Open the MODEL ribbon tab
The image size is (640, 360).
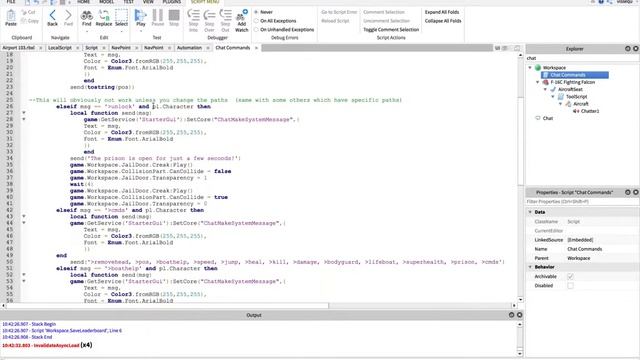(x=107, y=2)
